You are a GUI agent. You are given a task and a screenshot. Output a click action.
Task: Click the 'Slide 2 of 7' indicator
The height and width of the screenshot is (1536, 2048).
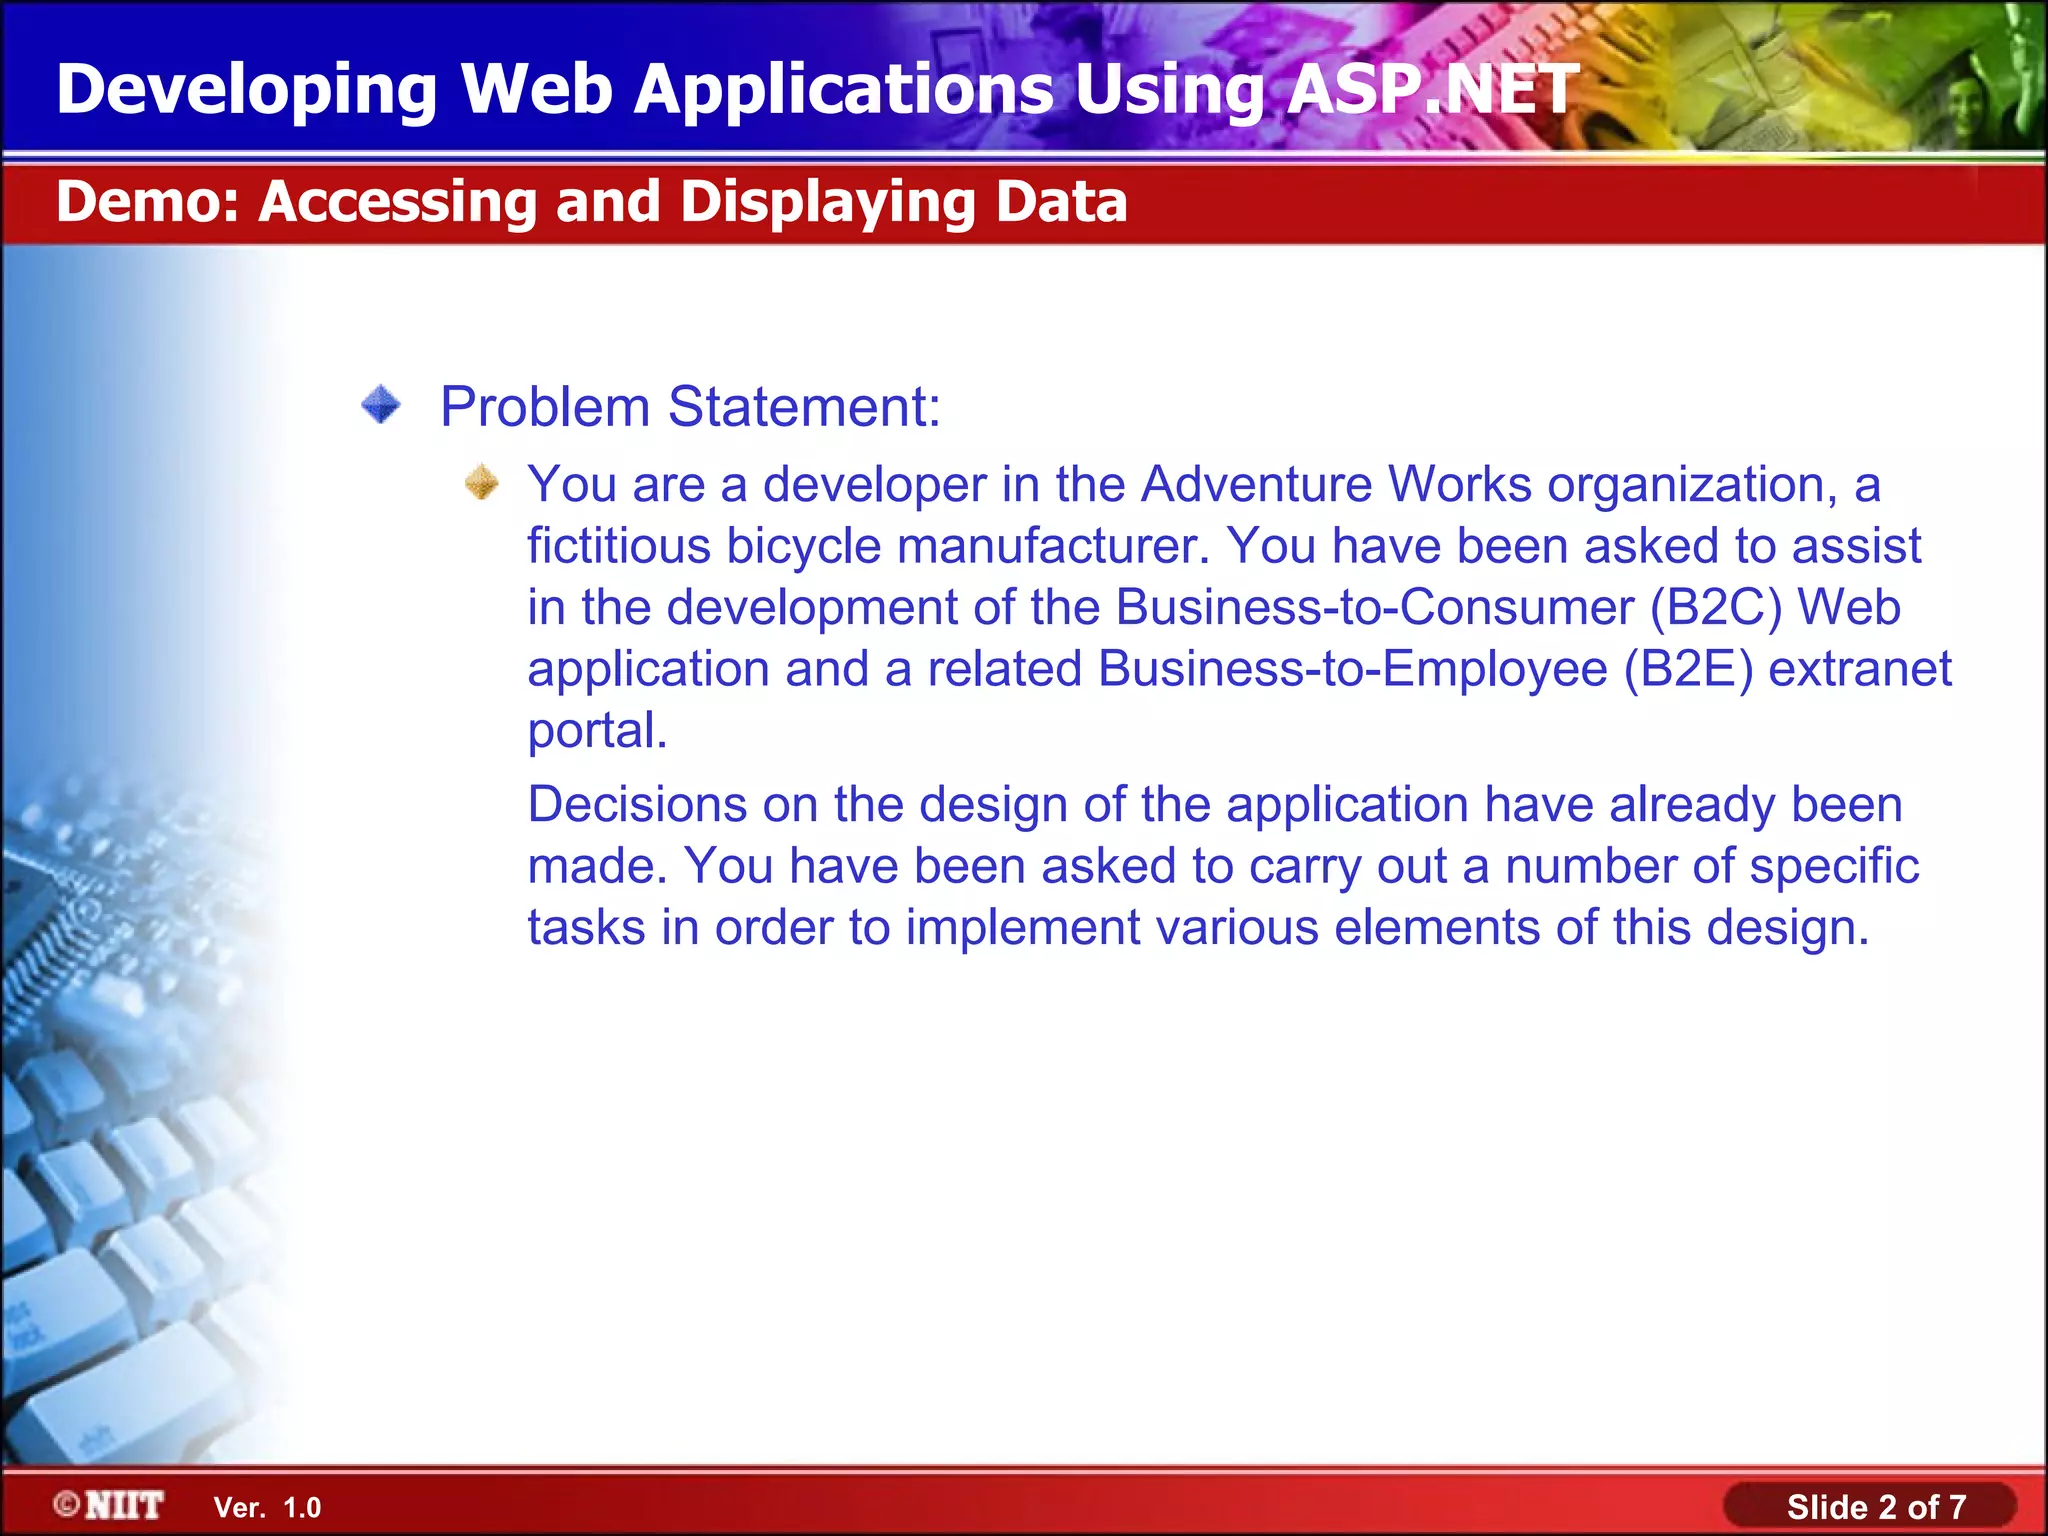click(x=1876, y=1506)
